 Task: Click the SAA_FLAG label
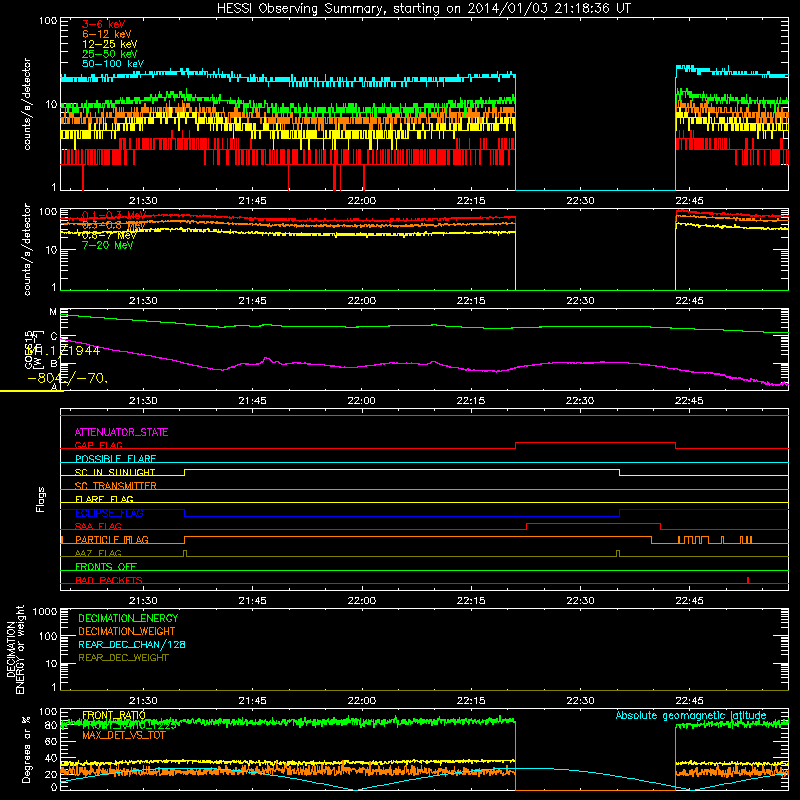tap(98, 526)
